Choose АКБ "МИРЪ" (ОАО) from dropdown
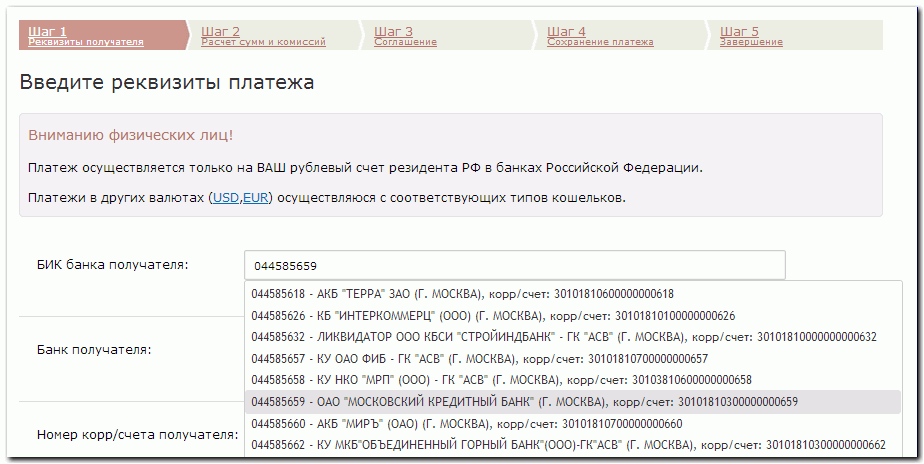924x464 pixels. click(466, 424)
